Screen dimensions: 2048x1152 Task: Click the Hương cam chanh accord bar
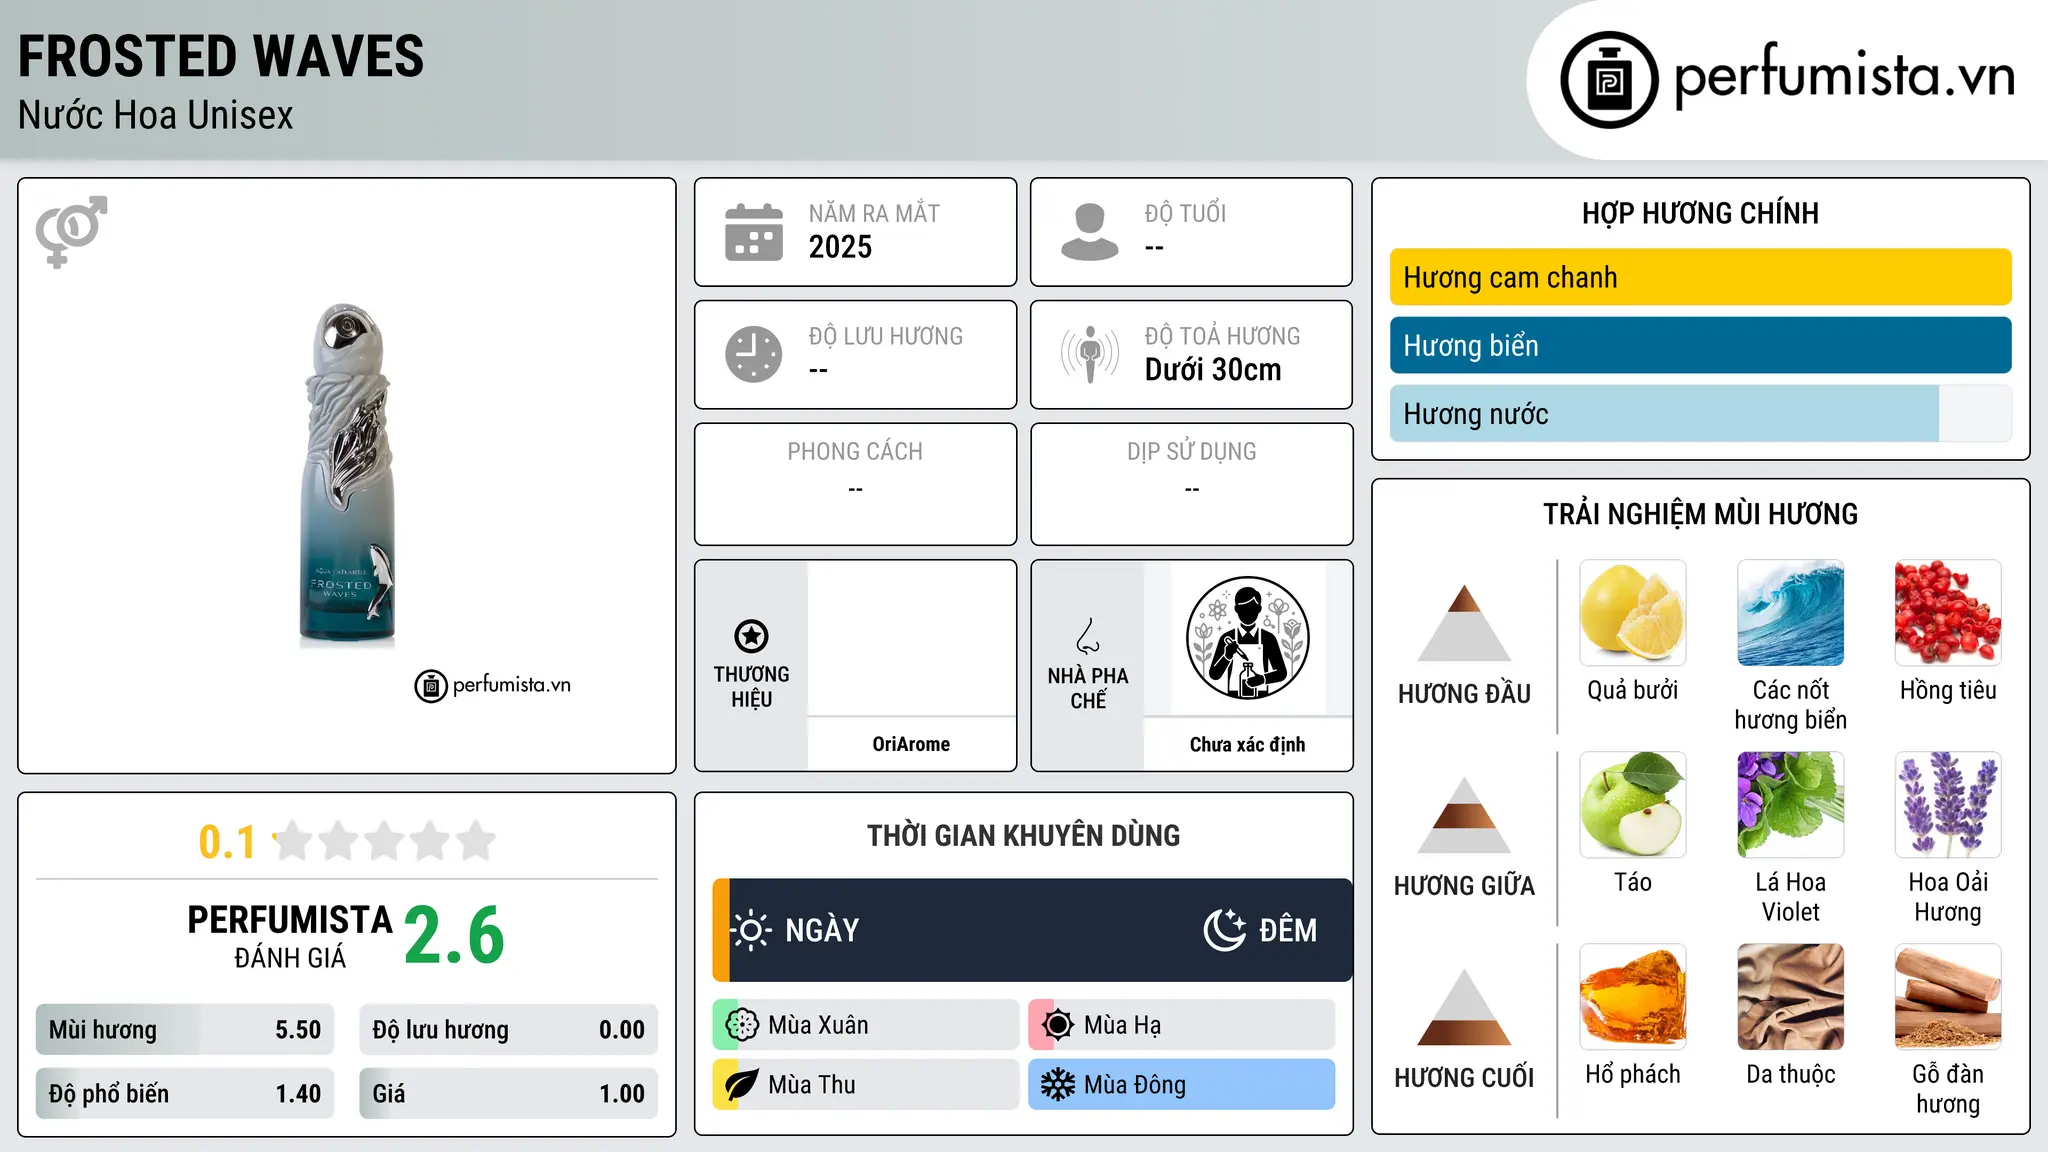(x=1700, y=277)
